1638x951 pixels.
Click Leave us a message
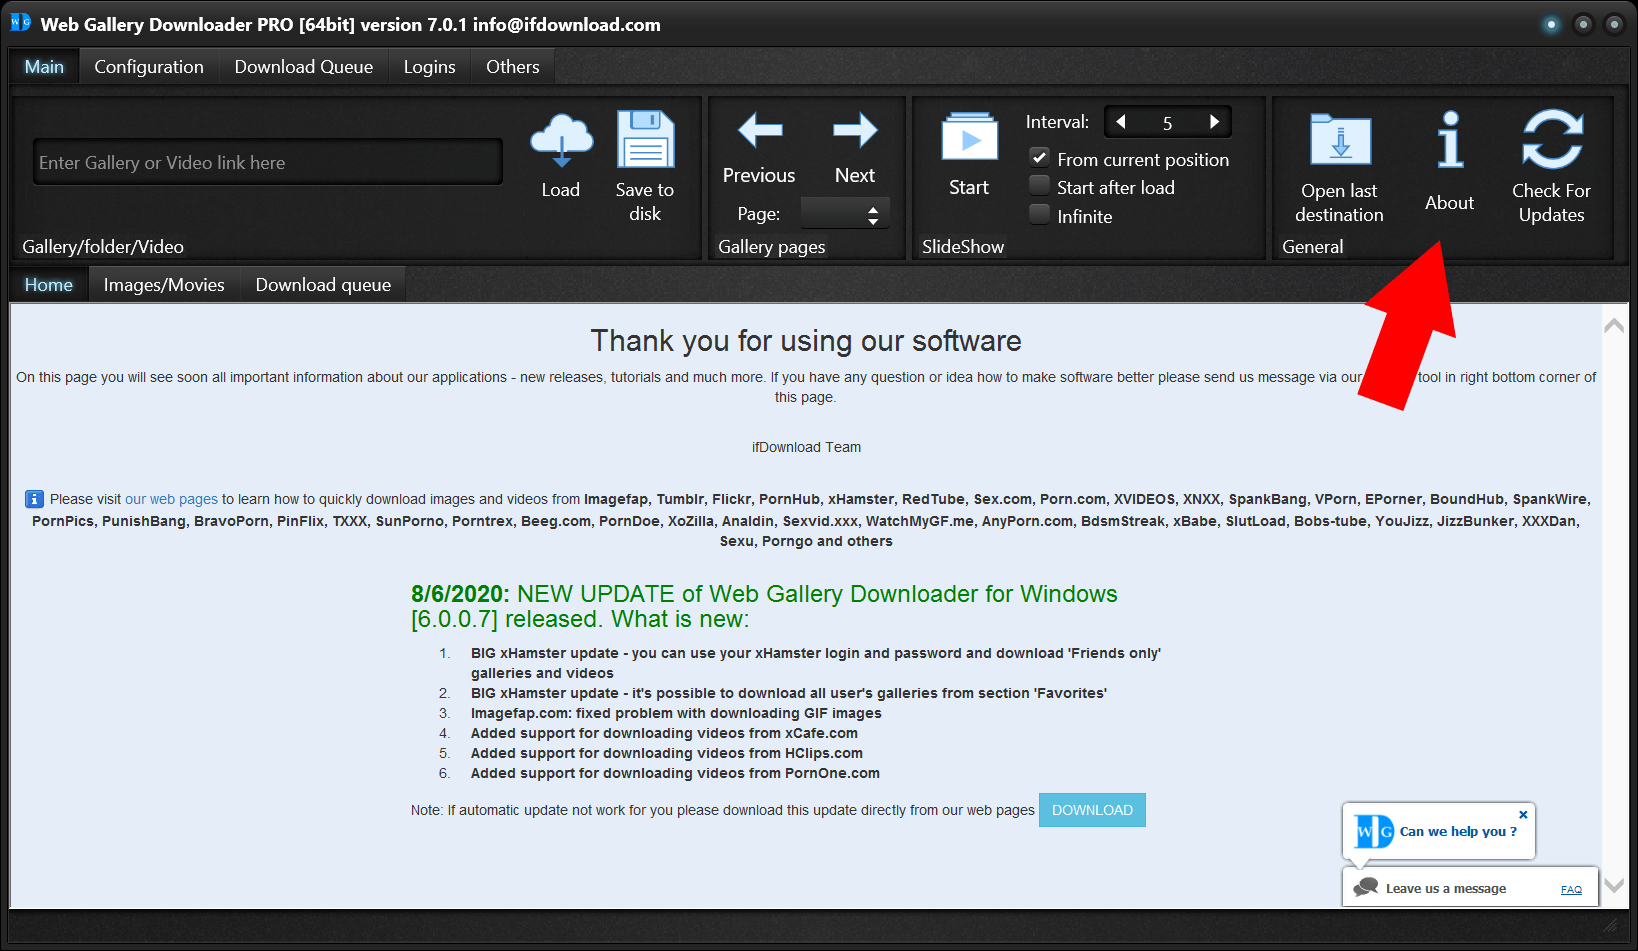click(1445, 888)
